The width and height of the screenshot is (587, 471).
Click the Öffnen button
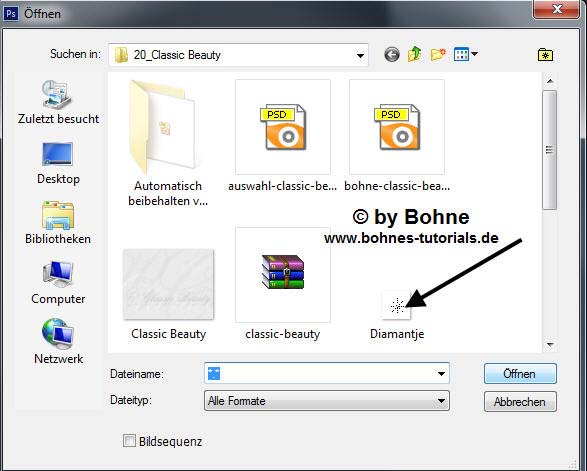[520, 374]
